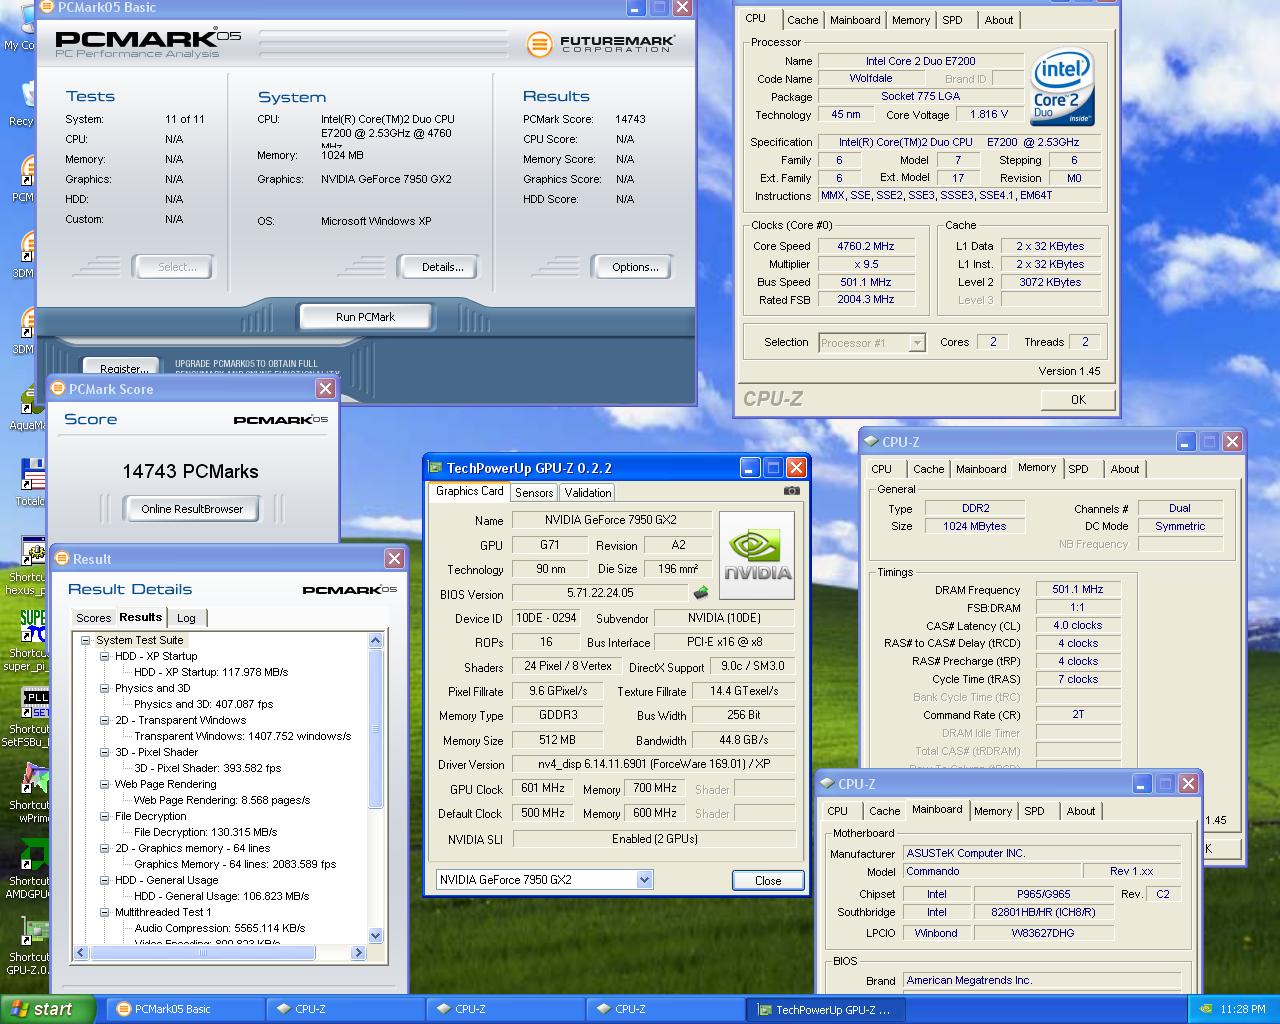Open the SPD tab in the CPU-Z Memory window
The image size is (1280, 1024).
coord(1078,469)
